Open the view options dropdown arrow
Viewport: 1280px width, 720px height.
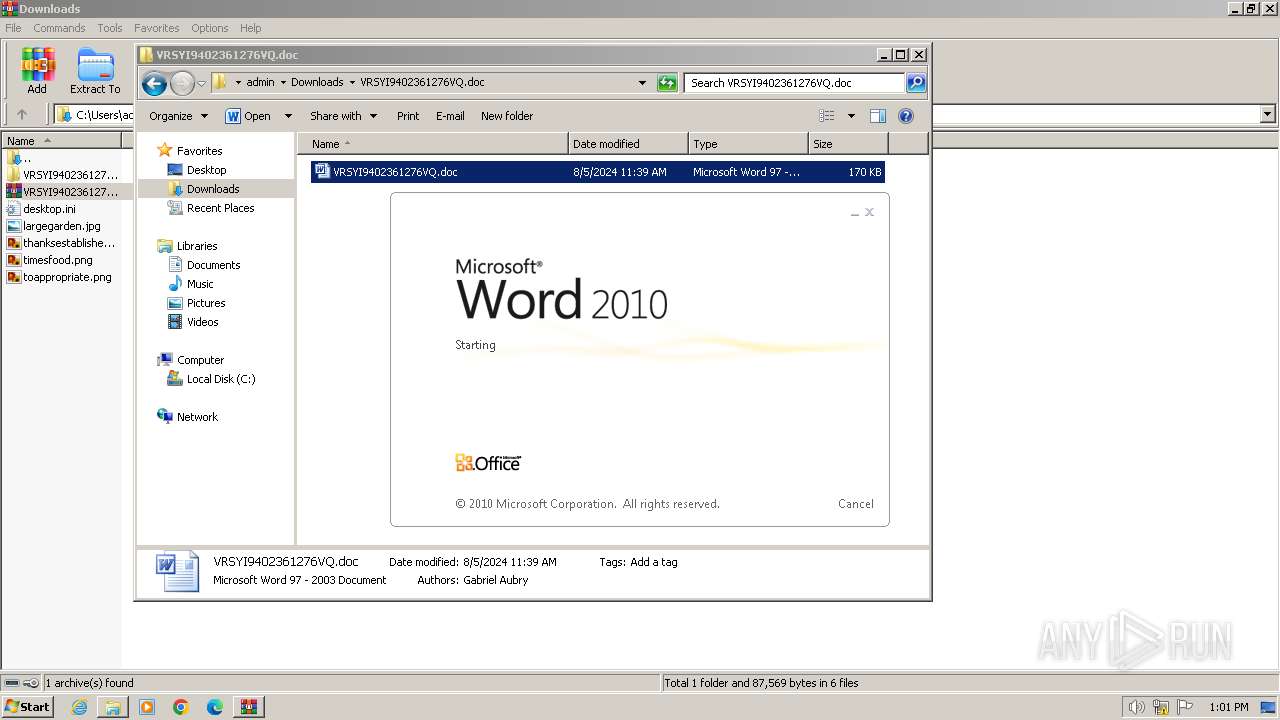tap(851, 116)
